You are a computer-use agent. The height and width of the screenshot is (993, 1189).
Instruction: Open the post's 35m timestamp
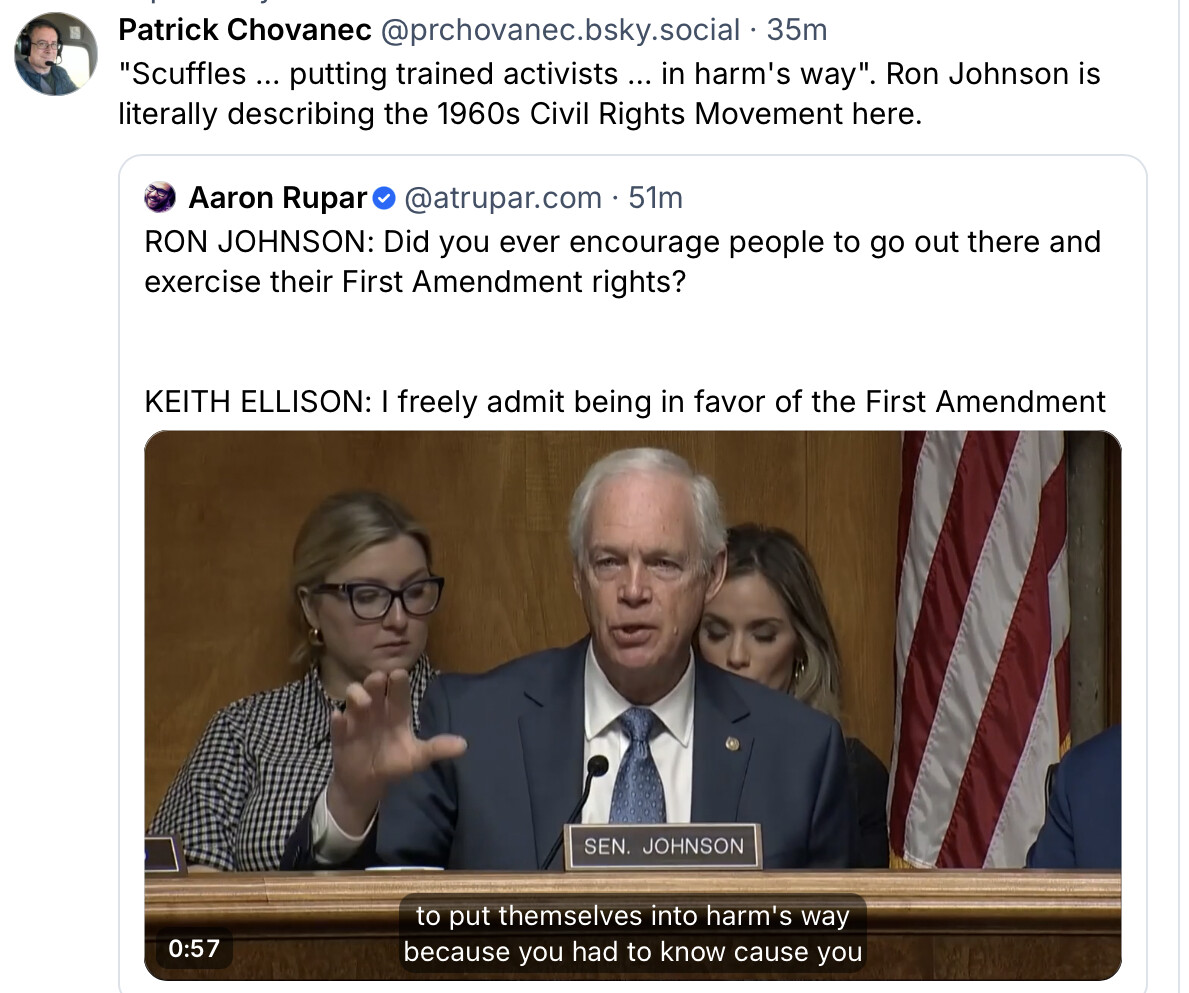tap(797, 30)
